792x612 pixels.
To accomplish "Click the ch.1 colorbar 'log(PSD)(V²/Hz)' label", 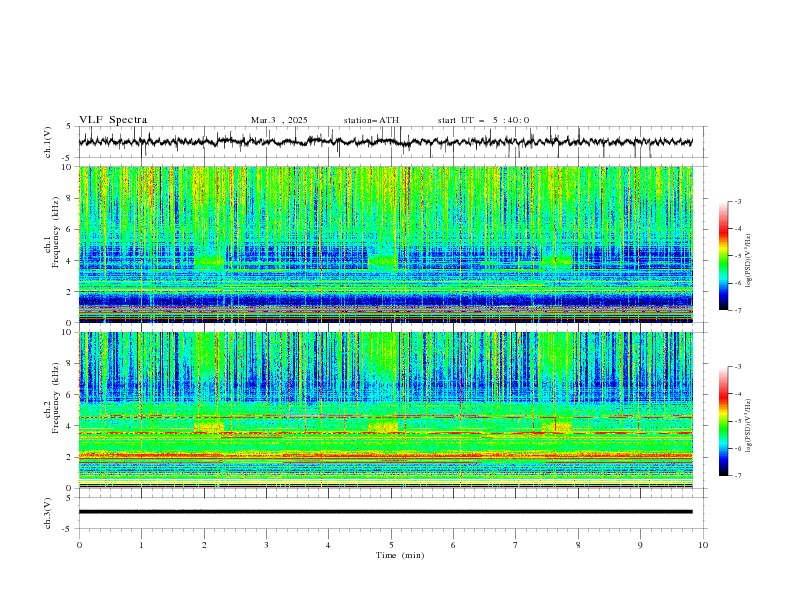I will [x=748, y=261].
